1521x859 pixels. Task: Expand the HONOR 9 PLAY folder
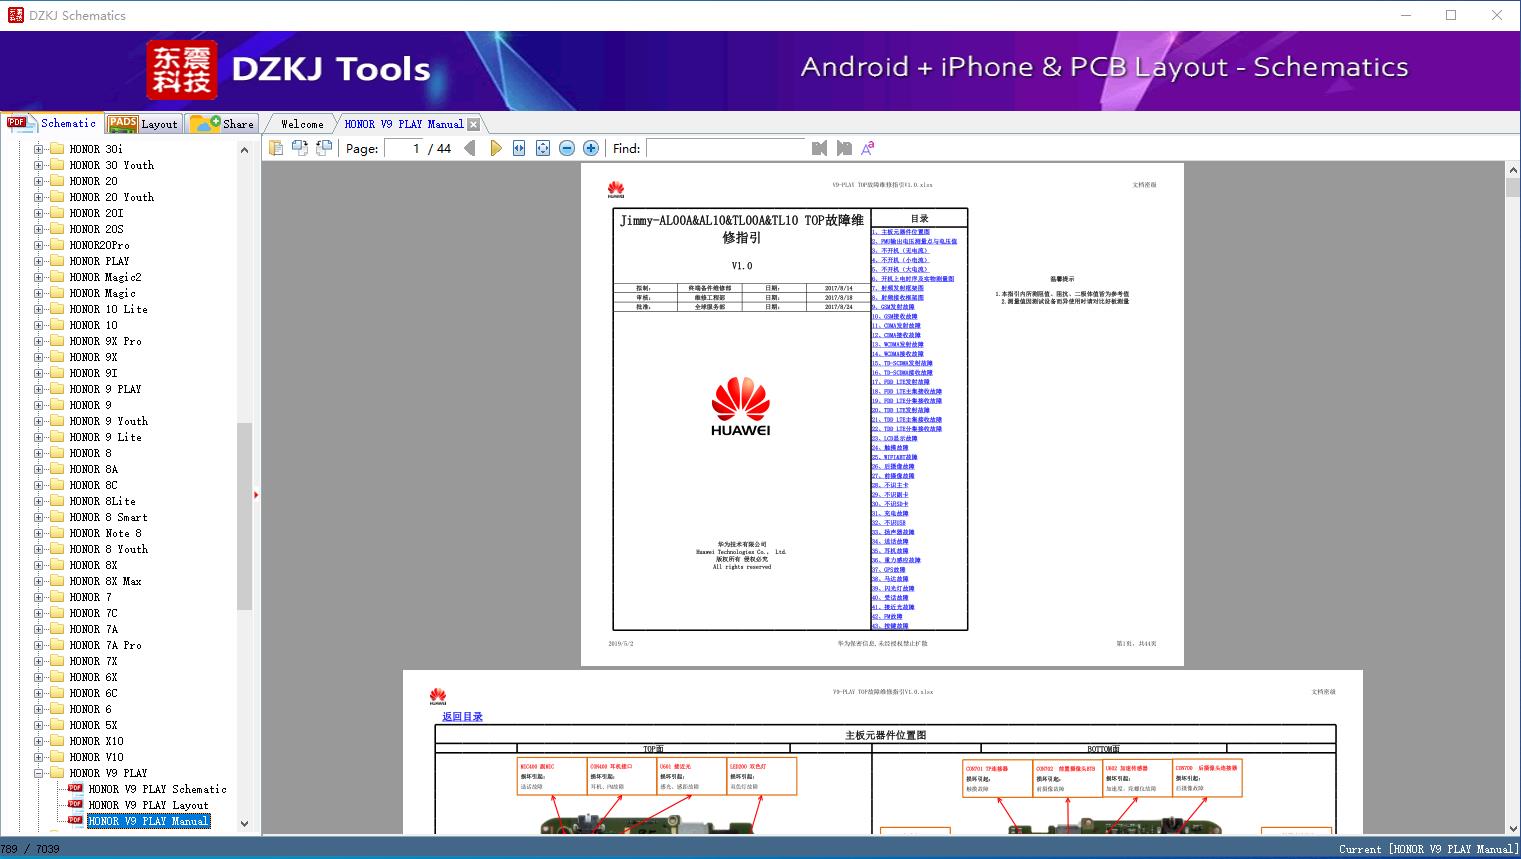[x=39, y=389]
